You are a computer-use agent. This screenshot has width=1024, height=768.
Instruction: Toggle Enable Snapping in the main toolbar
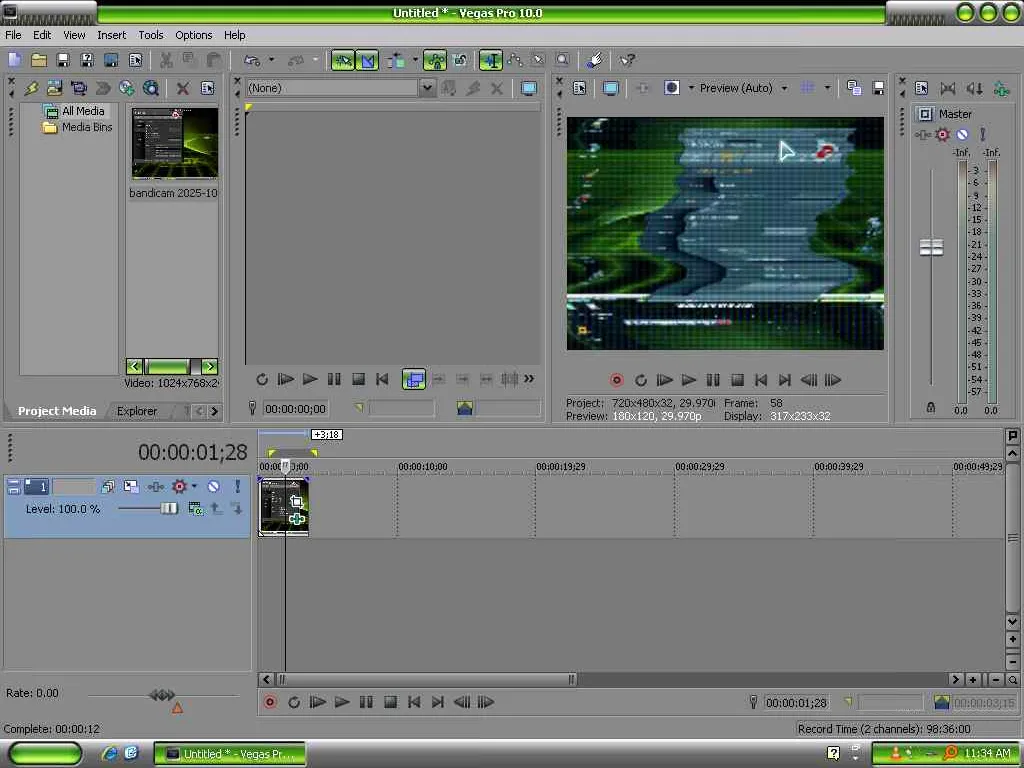[343, 61]
